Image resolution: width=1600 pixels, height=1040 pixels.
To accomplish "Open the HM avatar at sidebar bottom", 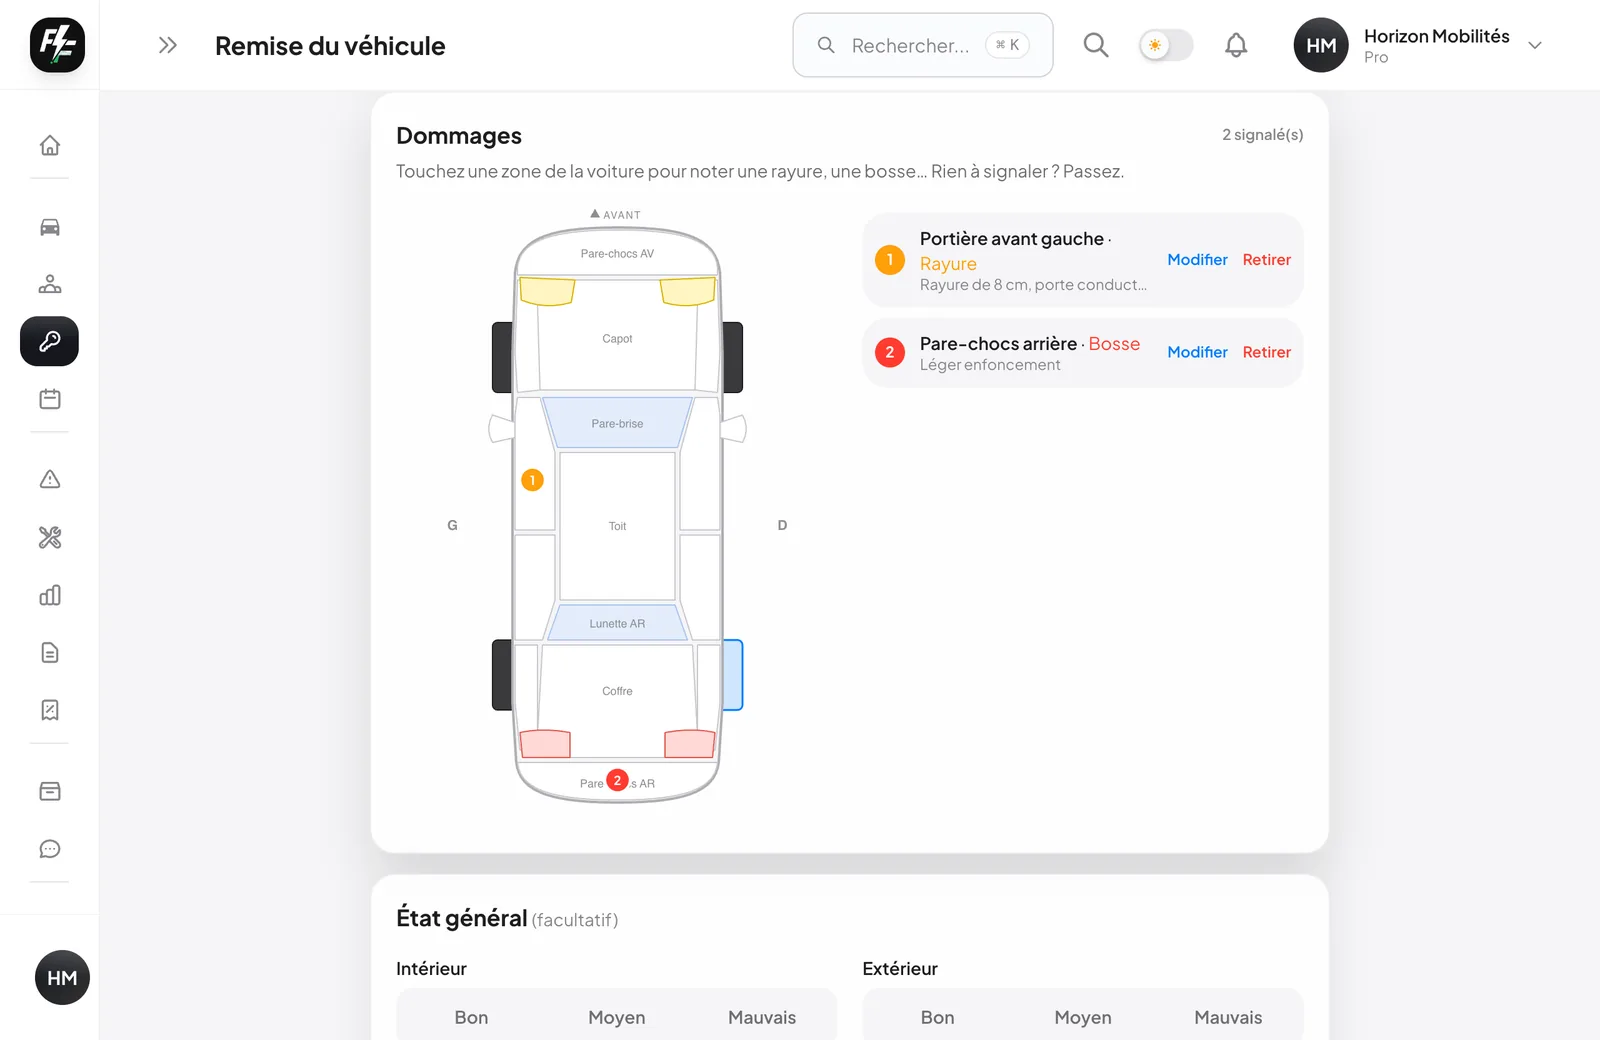I will (62, 978).
